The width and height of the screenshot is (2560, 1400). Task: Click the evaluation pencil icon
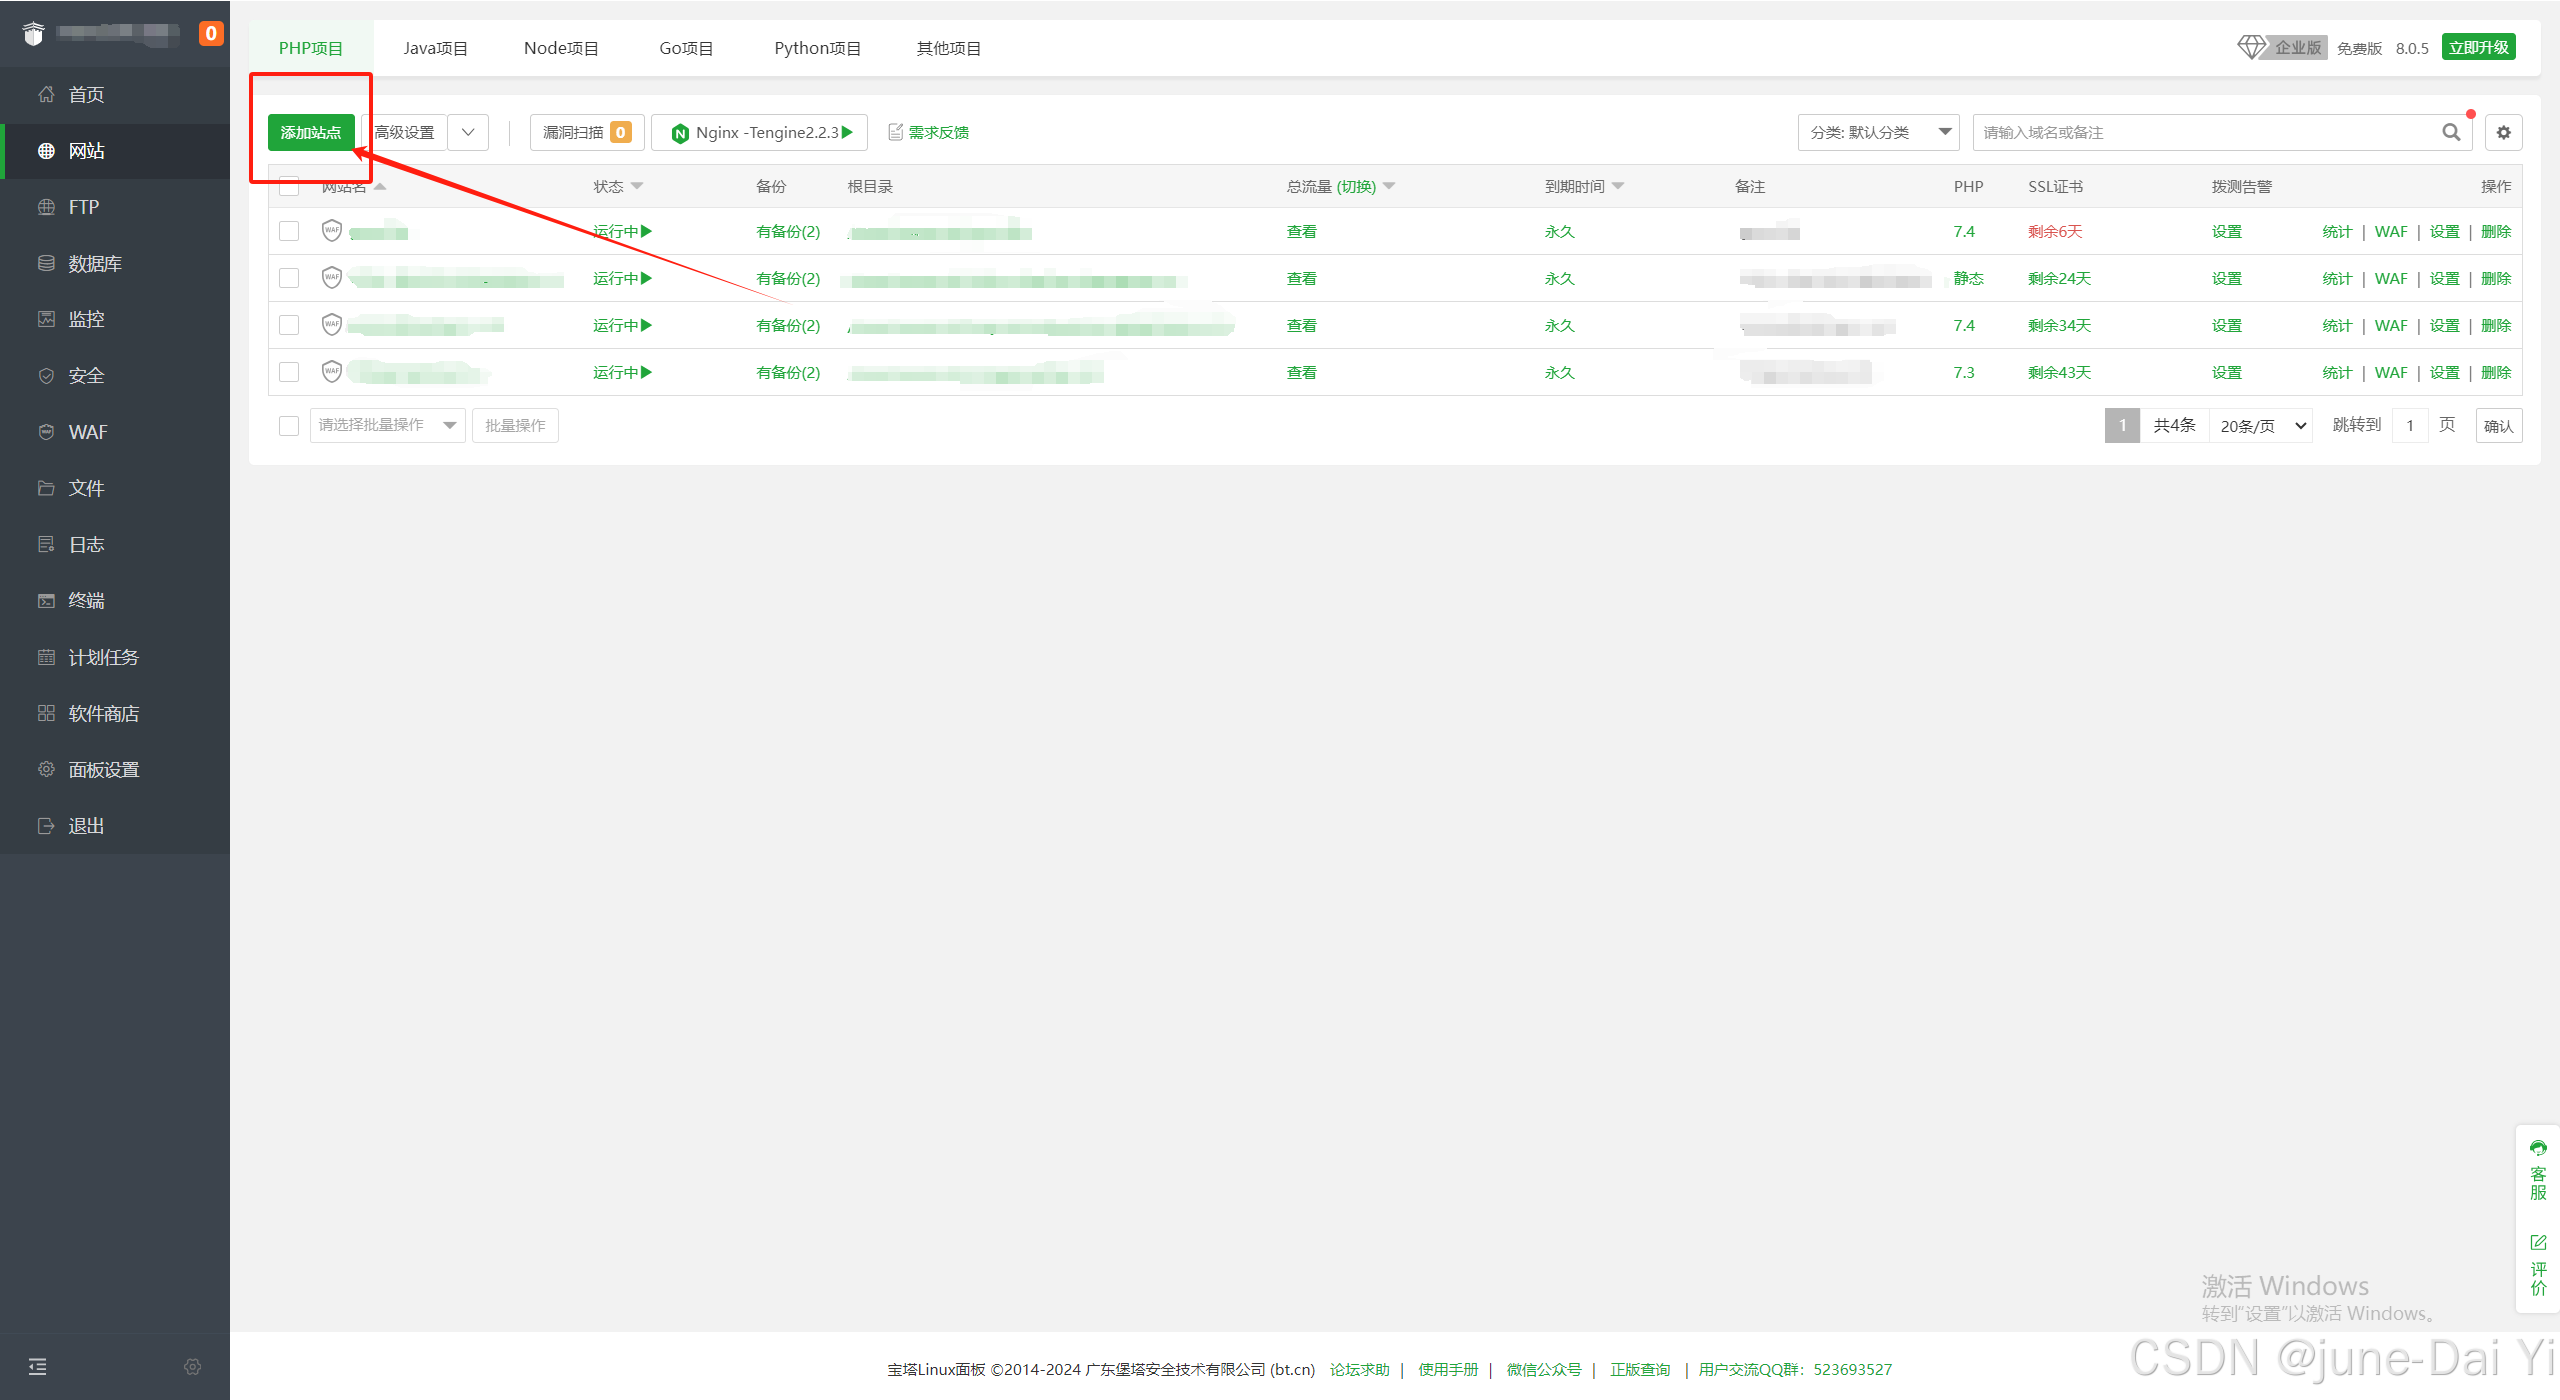pyautogui.click(x=2538, y=1242)
